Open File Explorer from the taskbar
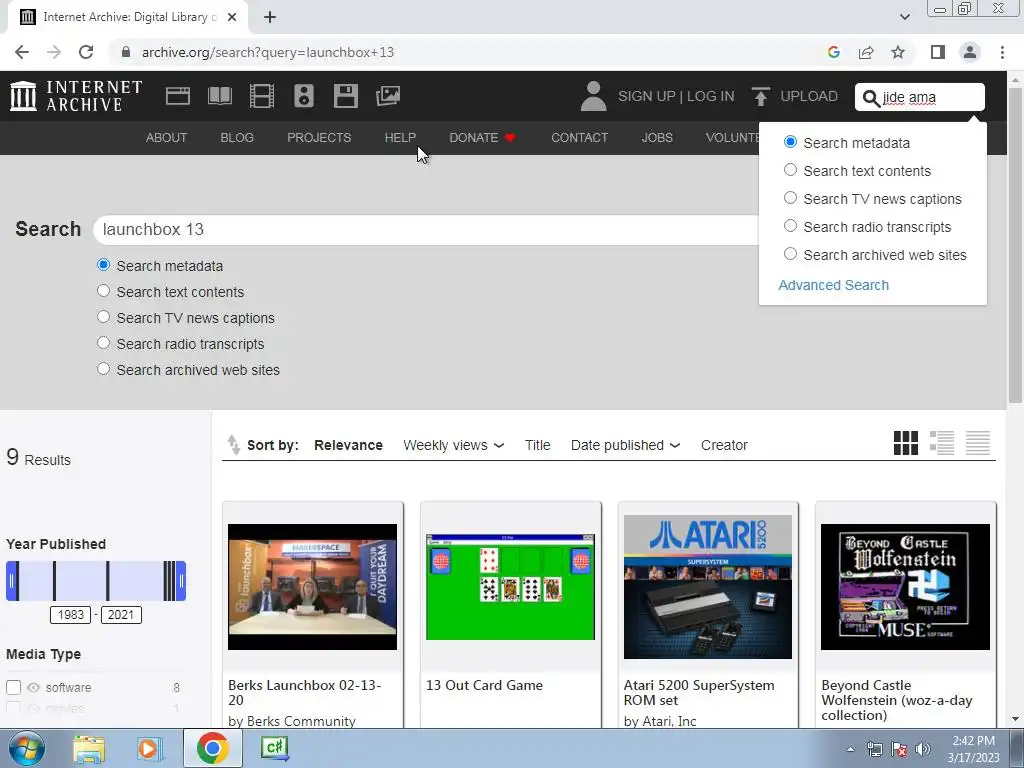 (89, 748)
